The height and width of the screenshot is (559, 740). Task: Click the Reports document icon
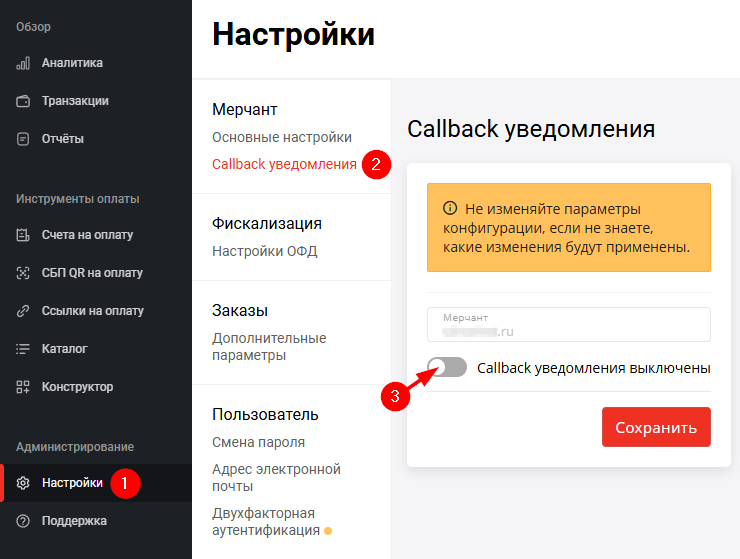[23, 139]
